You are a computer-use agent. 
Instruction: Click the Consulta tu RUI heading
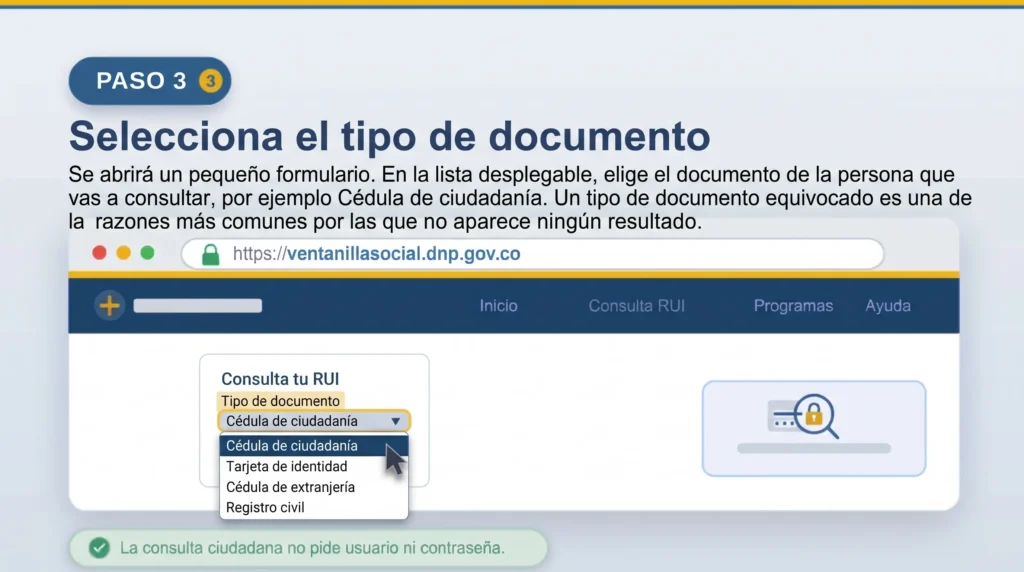coord(280,379)
